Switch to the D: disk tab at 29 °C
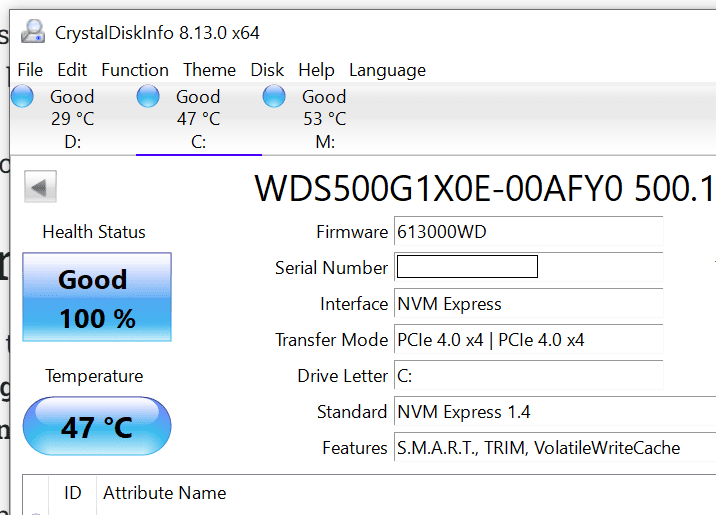This screenshot has width=716, height=515. 73,119
